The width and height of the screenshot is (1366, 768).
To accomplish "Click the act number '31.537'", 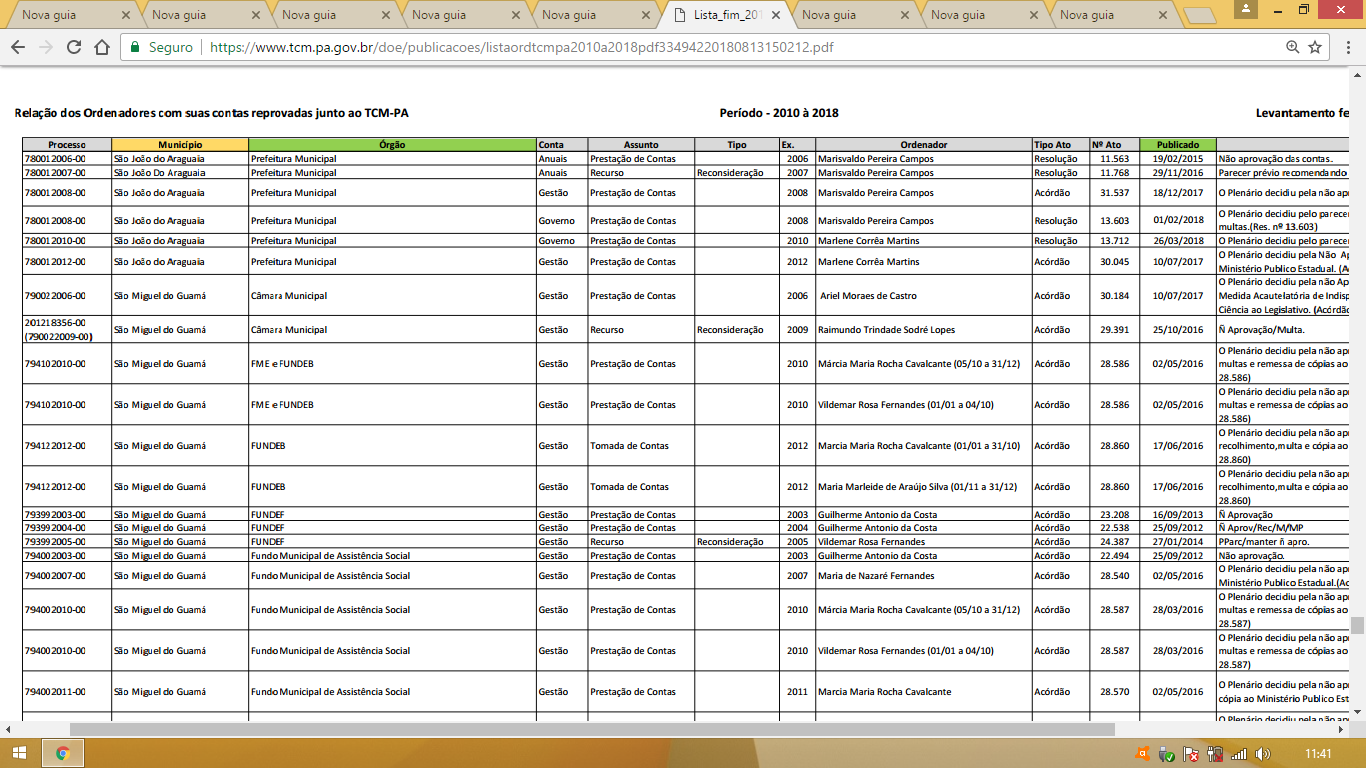I will pos(1114,193).
